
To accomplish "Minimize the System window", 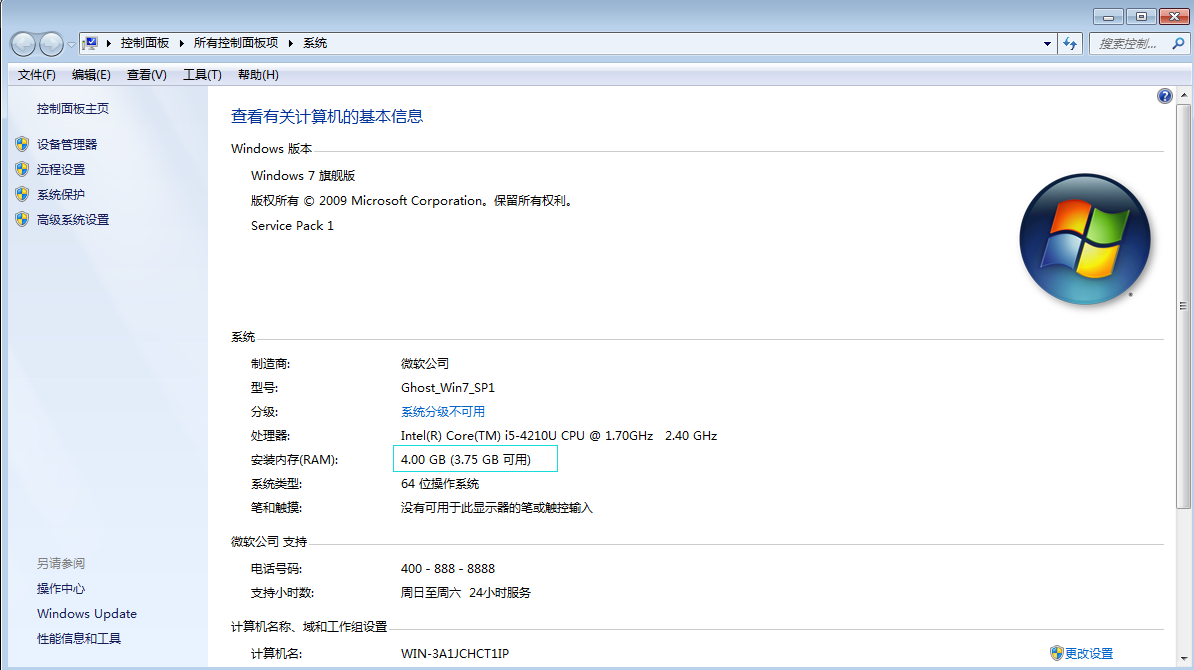I will click(x=1109, y=17).
